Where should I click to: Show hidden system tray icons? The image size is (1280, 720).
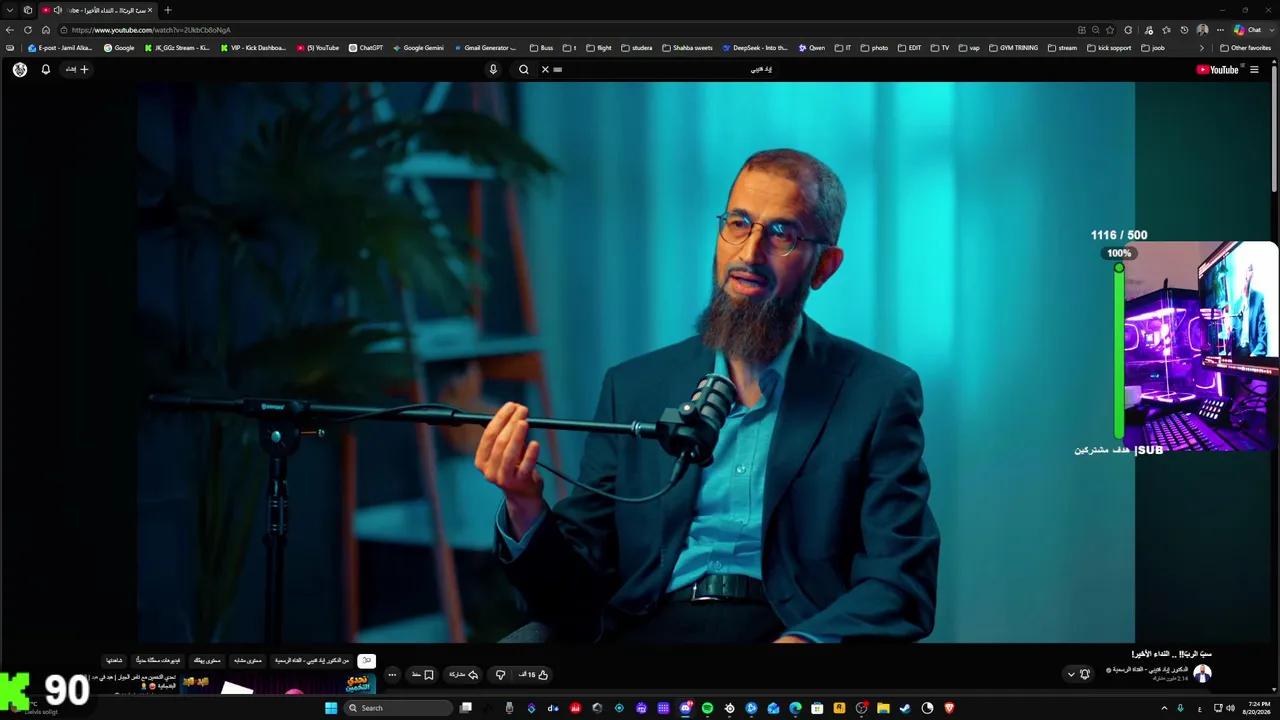(x=1164, y=708)
